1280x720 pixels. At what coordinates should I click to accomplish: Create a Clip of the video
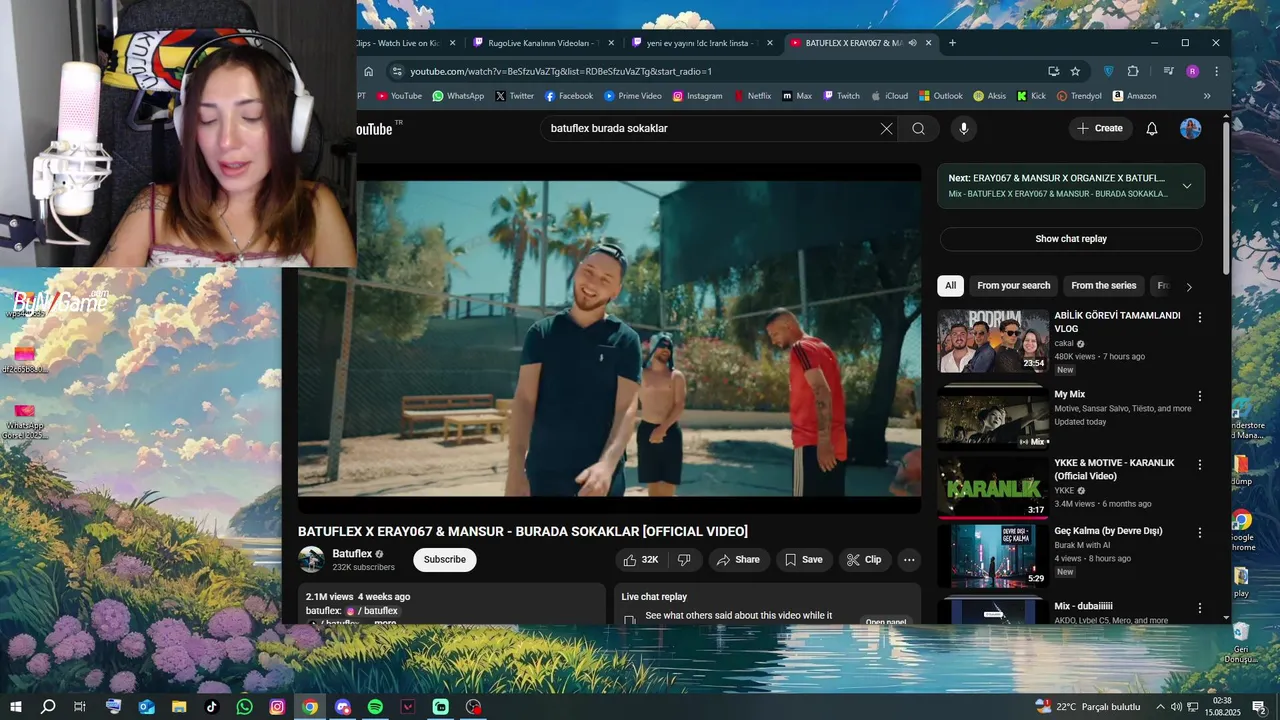tap(864, 560)
